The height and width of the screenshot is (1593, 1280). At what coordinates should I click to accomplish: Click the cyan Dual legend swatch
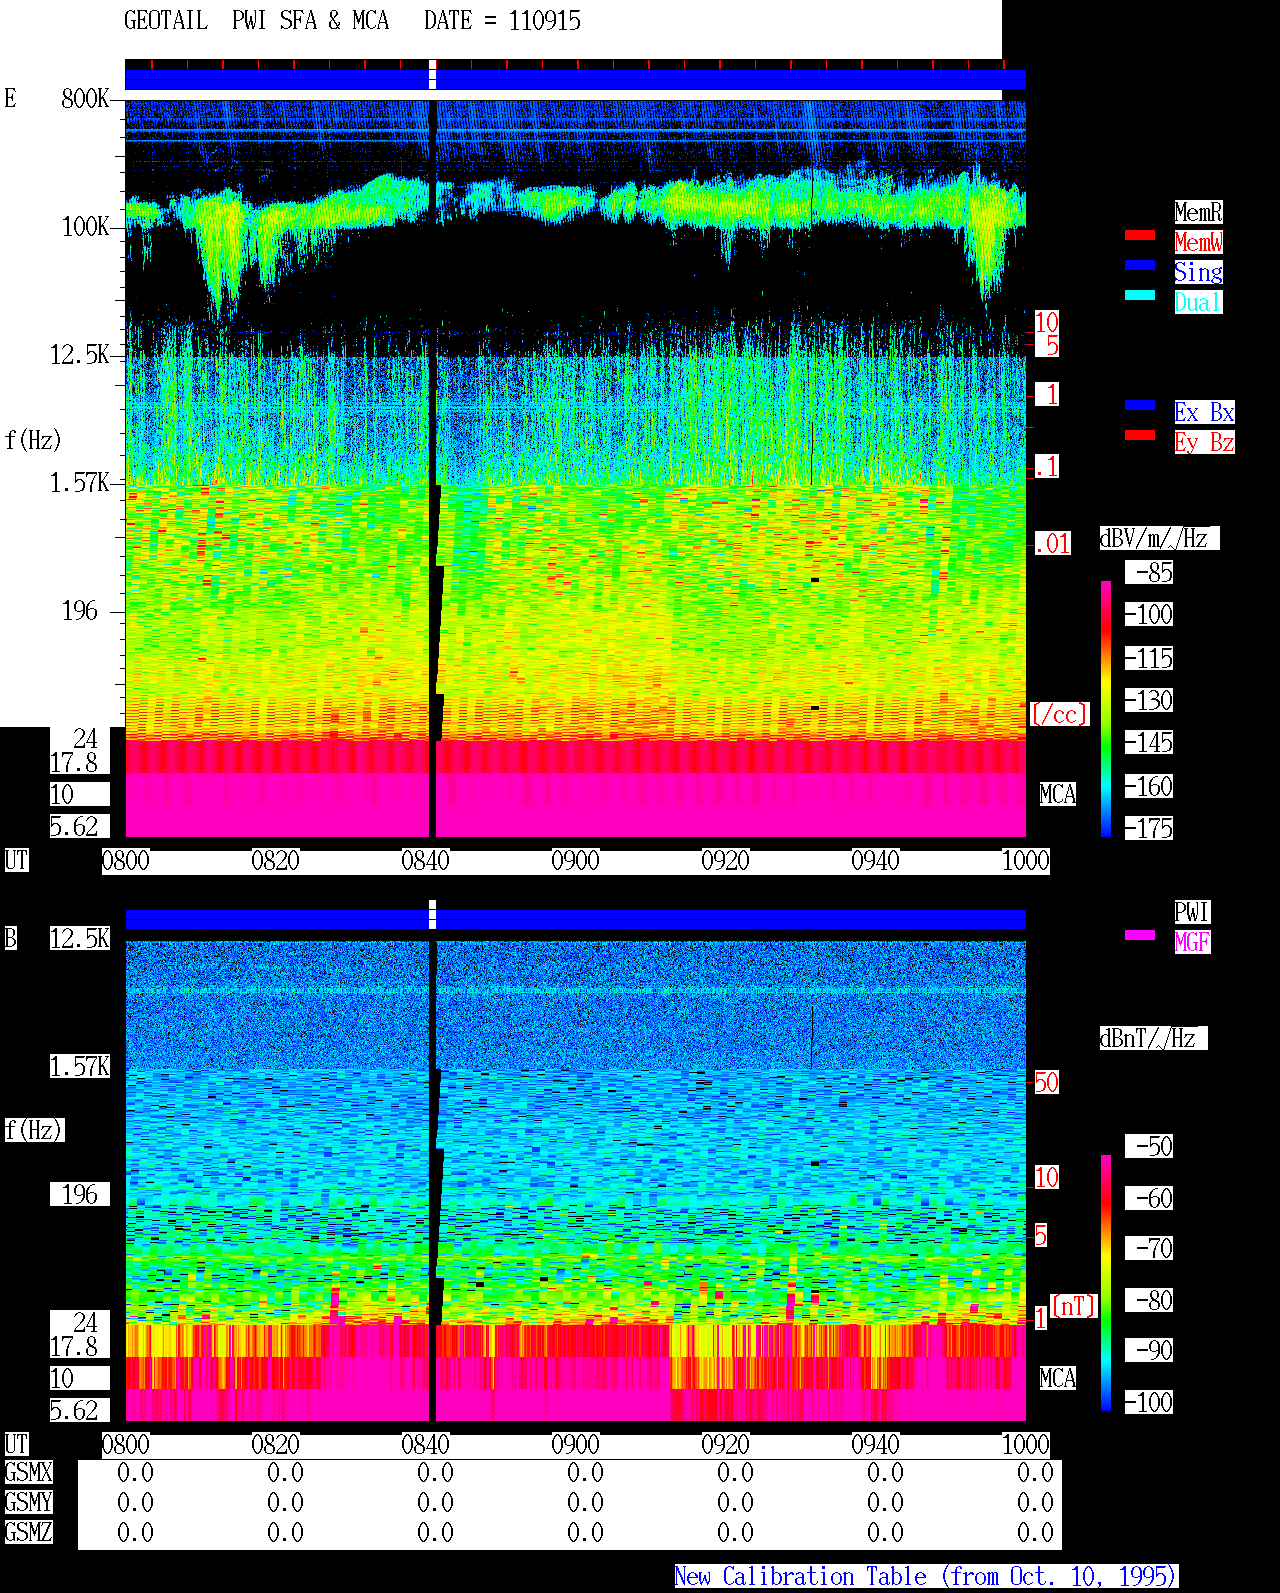coord(1140,296)
